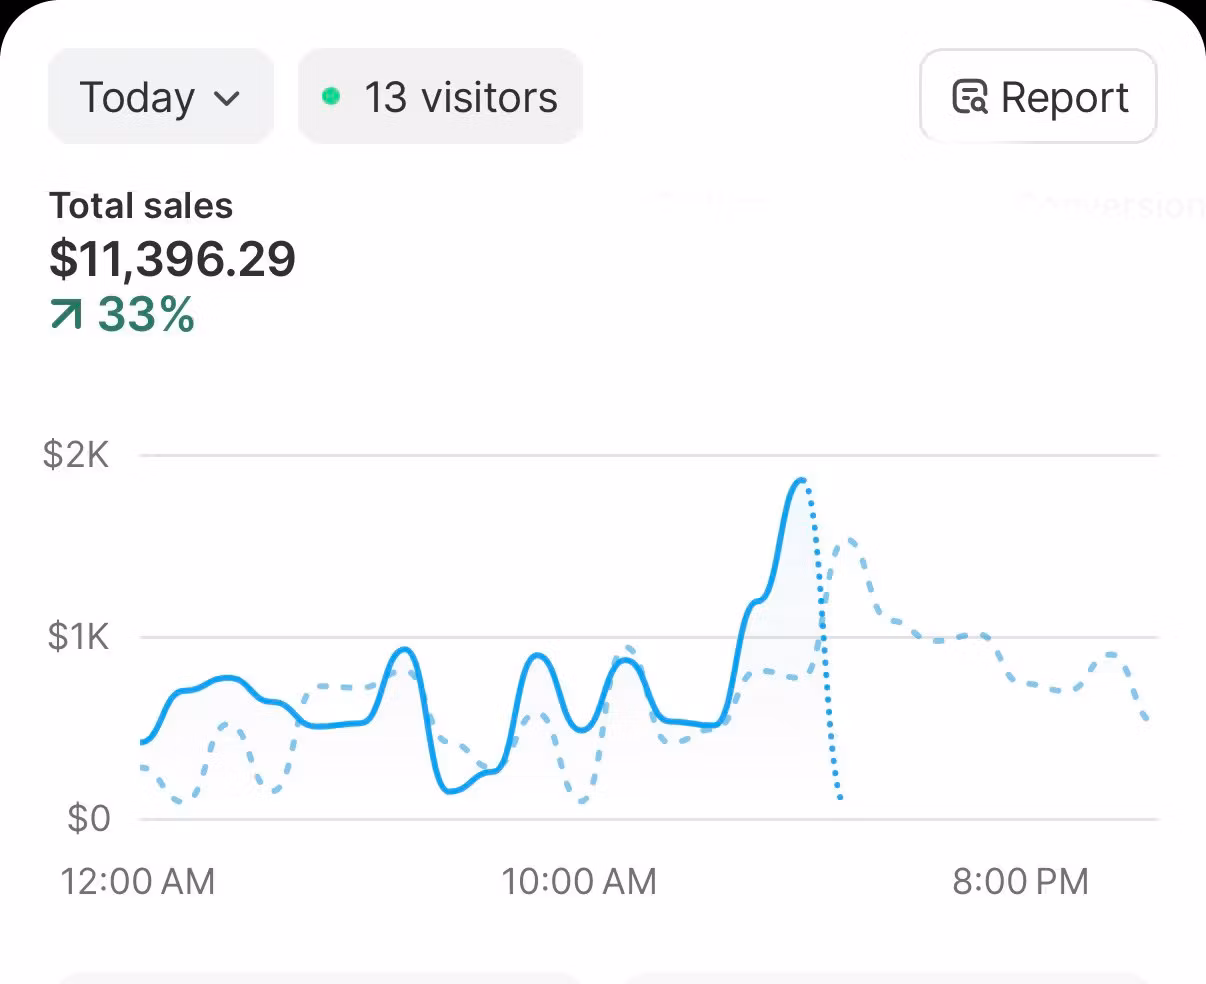Screen dimensions: 1206x984
Task: Select the Total sales metric tab
Action: point(141,206)
